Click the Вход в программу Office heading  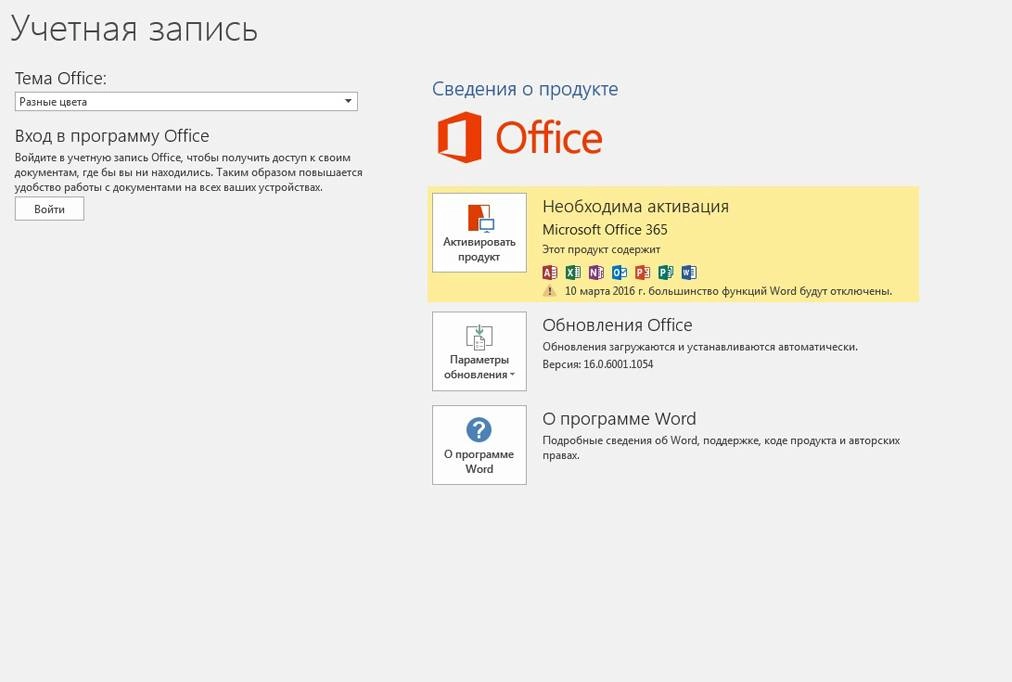[112, 136]
